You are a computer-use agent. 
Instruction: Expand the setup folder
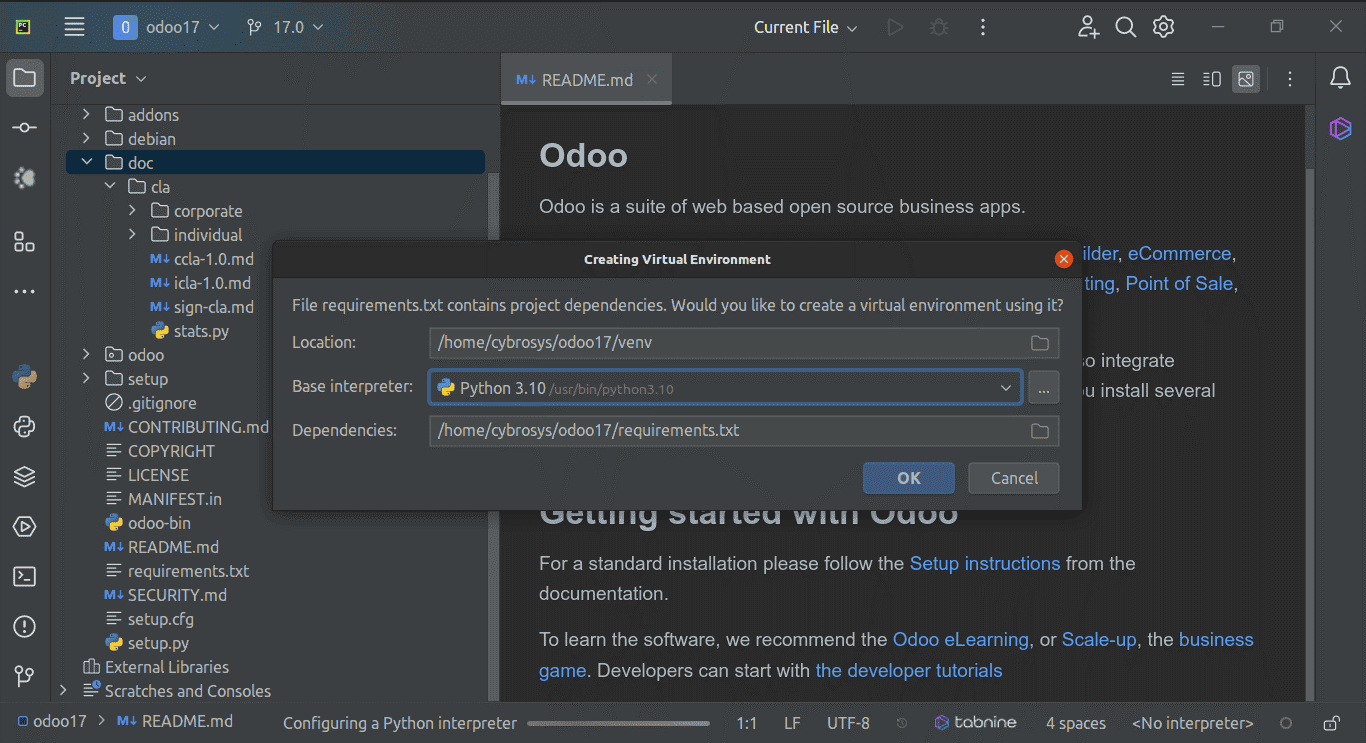(86, 379)
